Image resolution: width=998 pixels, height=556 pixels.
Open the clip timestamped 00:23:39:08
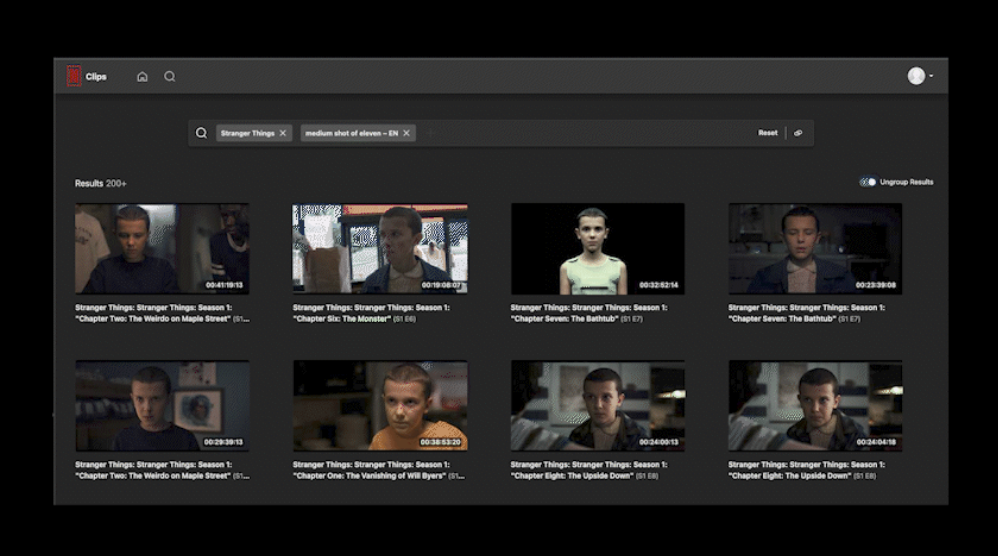coord(815,249)
